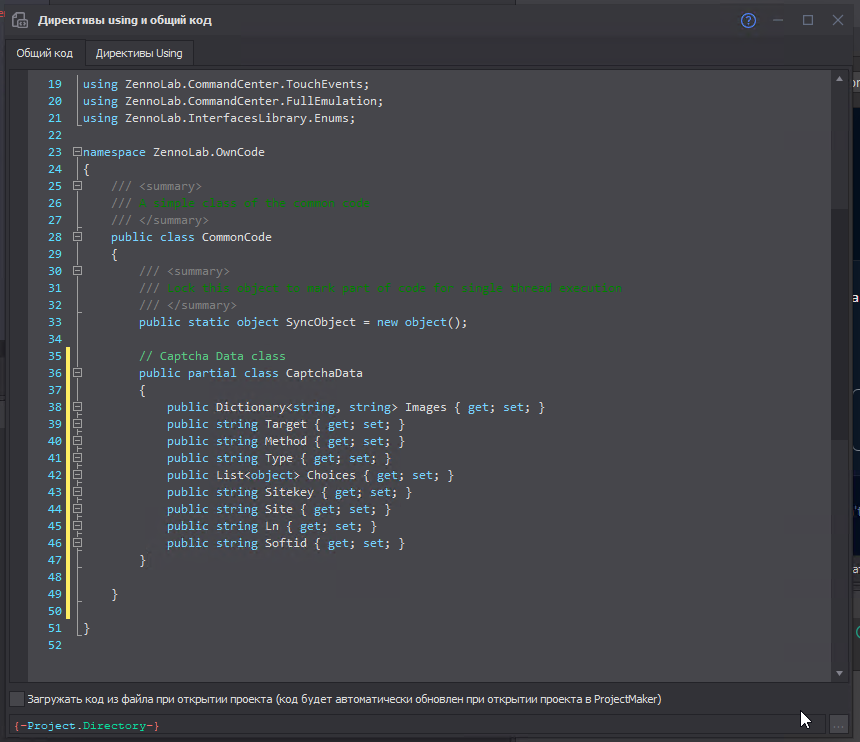Click the scrollbar down arrow

tap(839, 673)
